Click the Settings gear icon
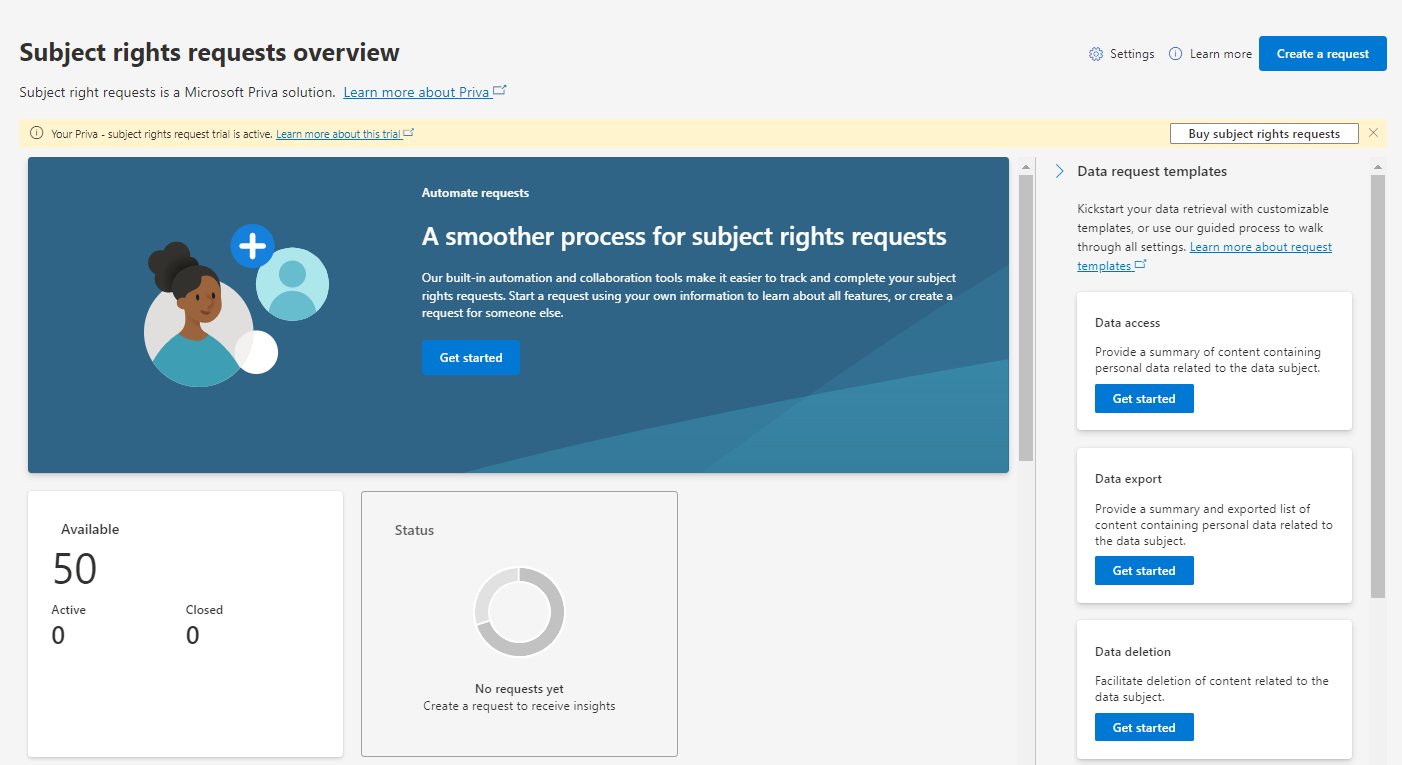 (x=1096, y=54)
